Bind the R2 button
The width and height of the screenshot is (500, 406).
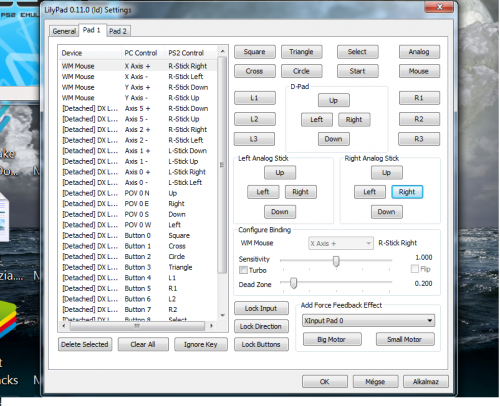[x=419, y=119]
